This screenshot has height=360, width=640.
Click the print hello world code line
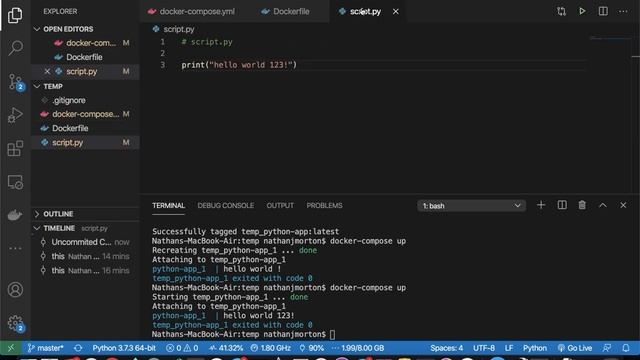pos(239,65)
